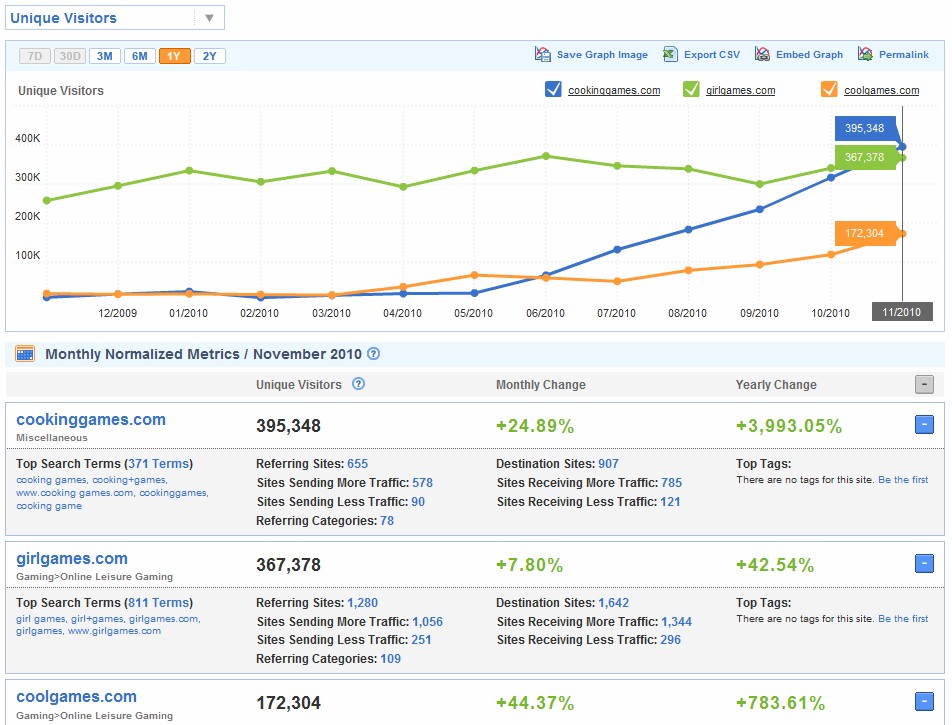This screenshot has height=725, width=952.
Task: Uncheck the girlgames.com series checkbox
Action: click(691, 89)
